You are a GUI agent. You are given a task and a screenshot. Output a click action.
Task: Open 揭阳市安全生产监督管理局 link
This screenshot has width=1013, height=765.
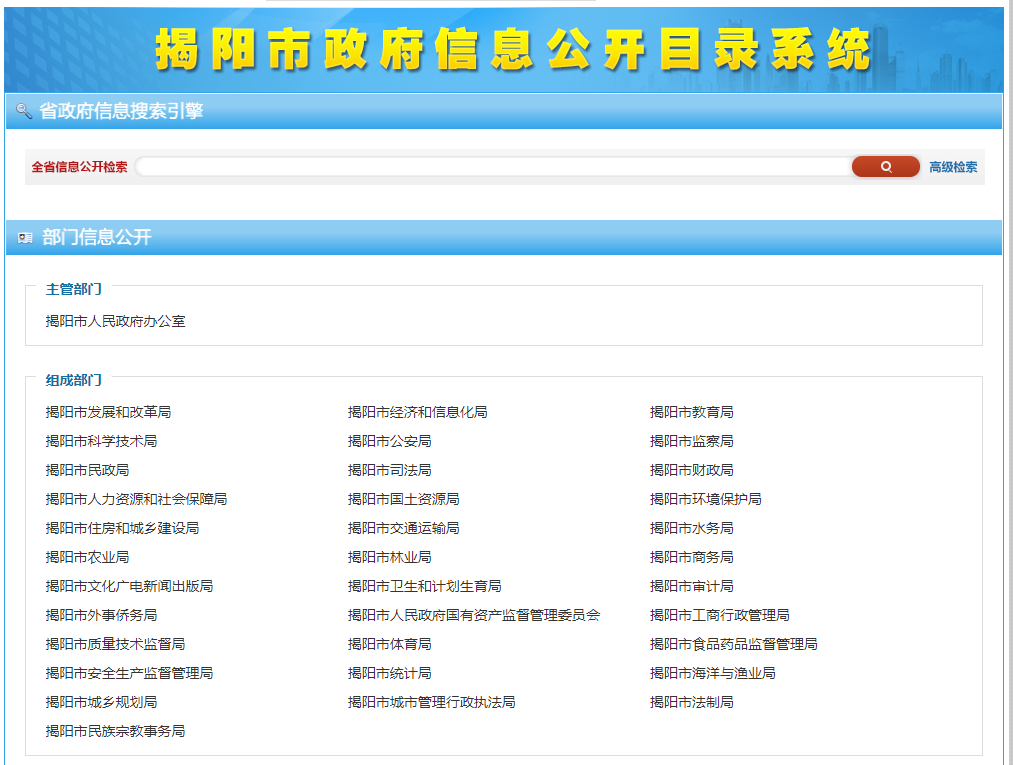(x=129, y=674)
